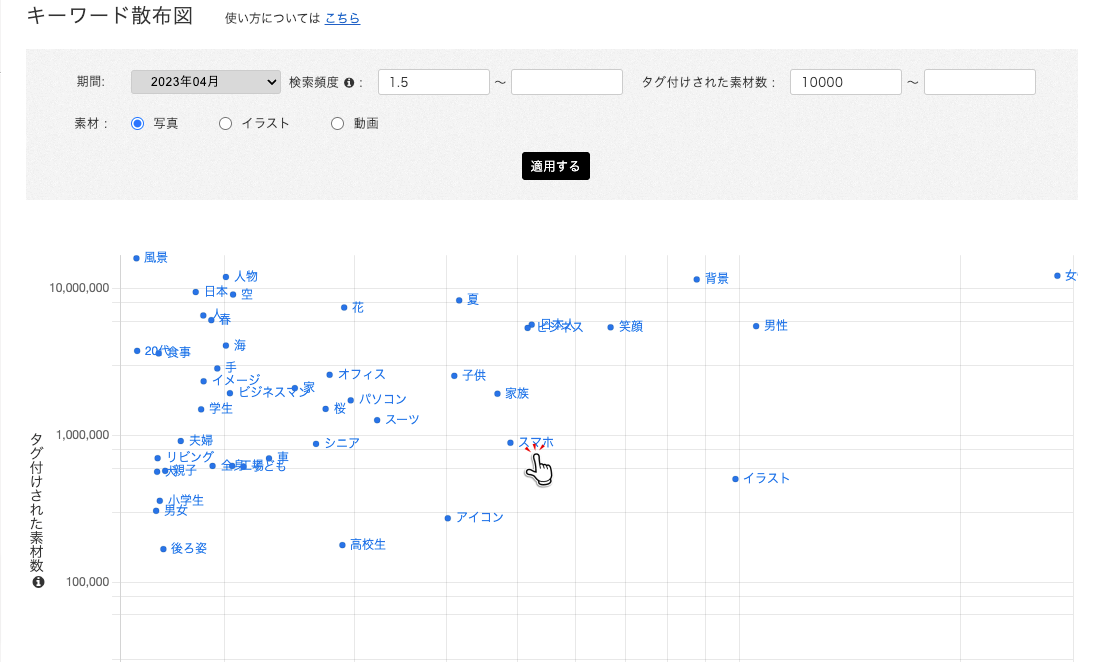Click the info icon below the y-axis label

point(38,582)
